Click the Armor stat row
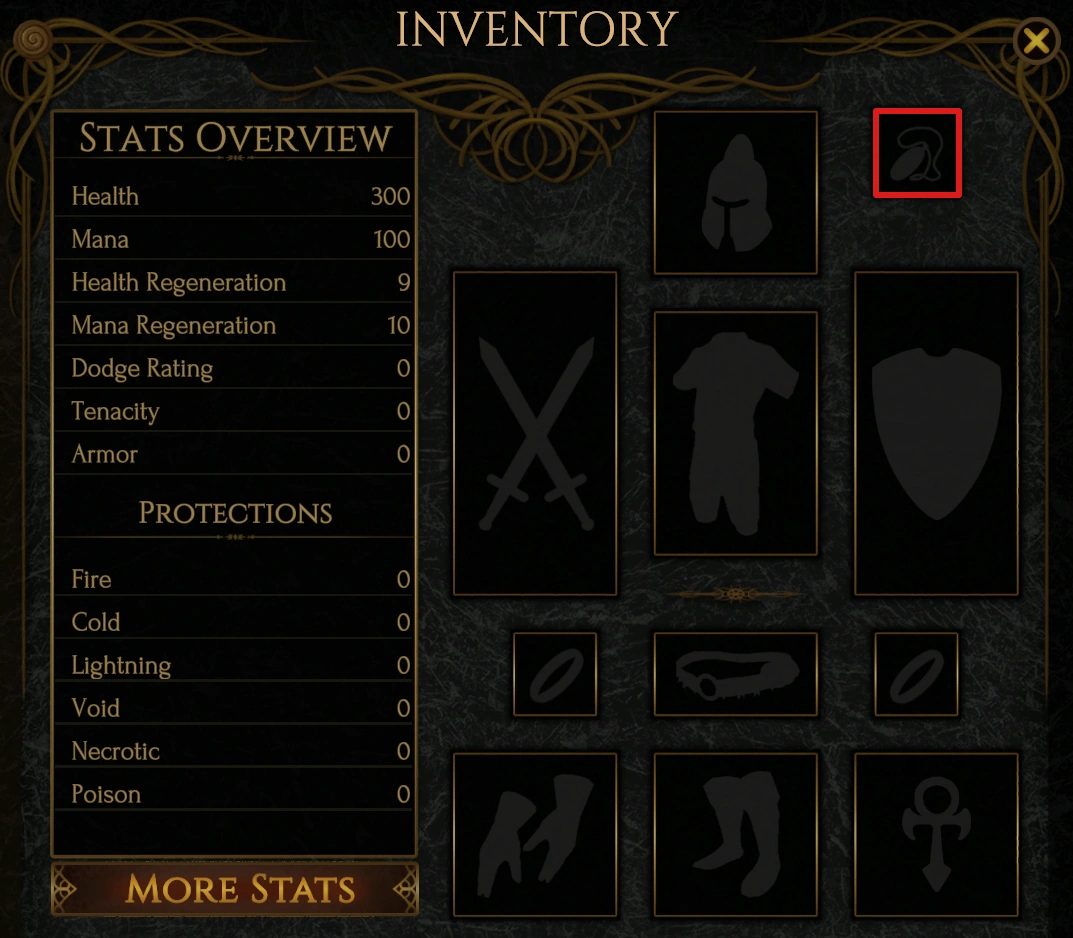This screenshot has width=1073, height=938. coord(235,454)
